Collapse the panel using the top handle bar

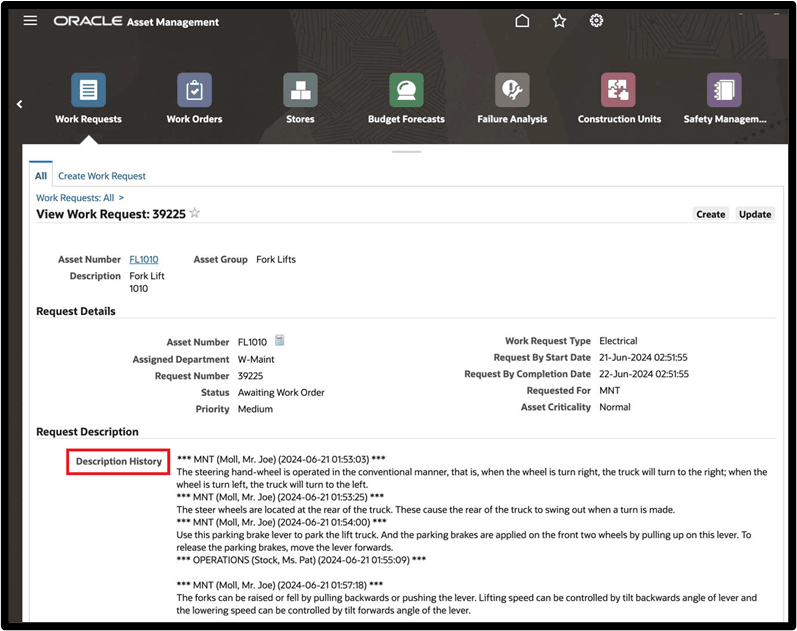pos(407,152)
